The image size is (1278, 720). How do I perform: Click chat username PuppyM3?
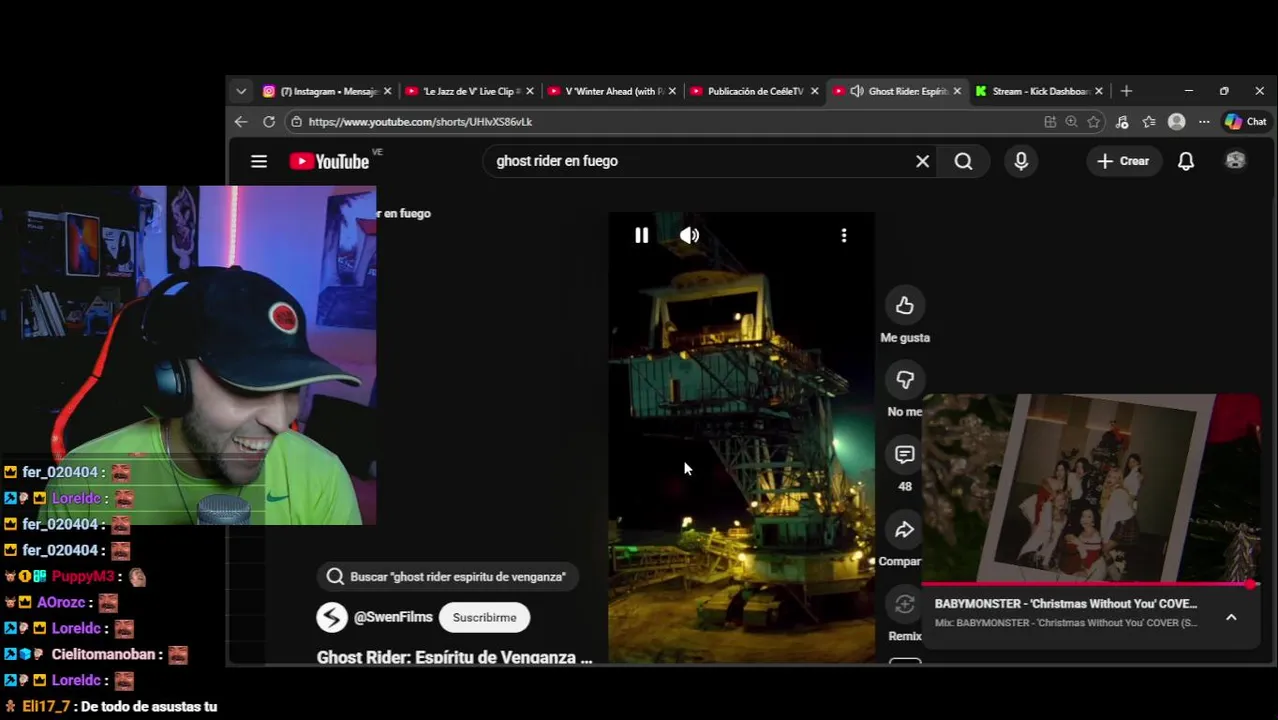click(83, 576)
